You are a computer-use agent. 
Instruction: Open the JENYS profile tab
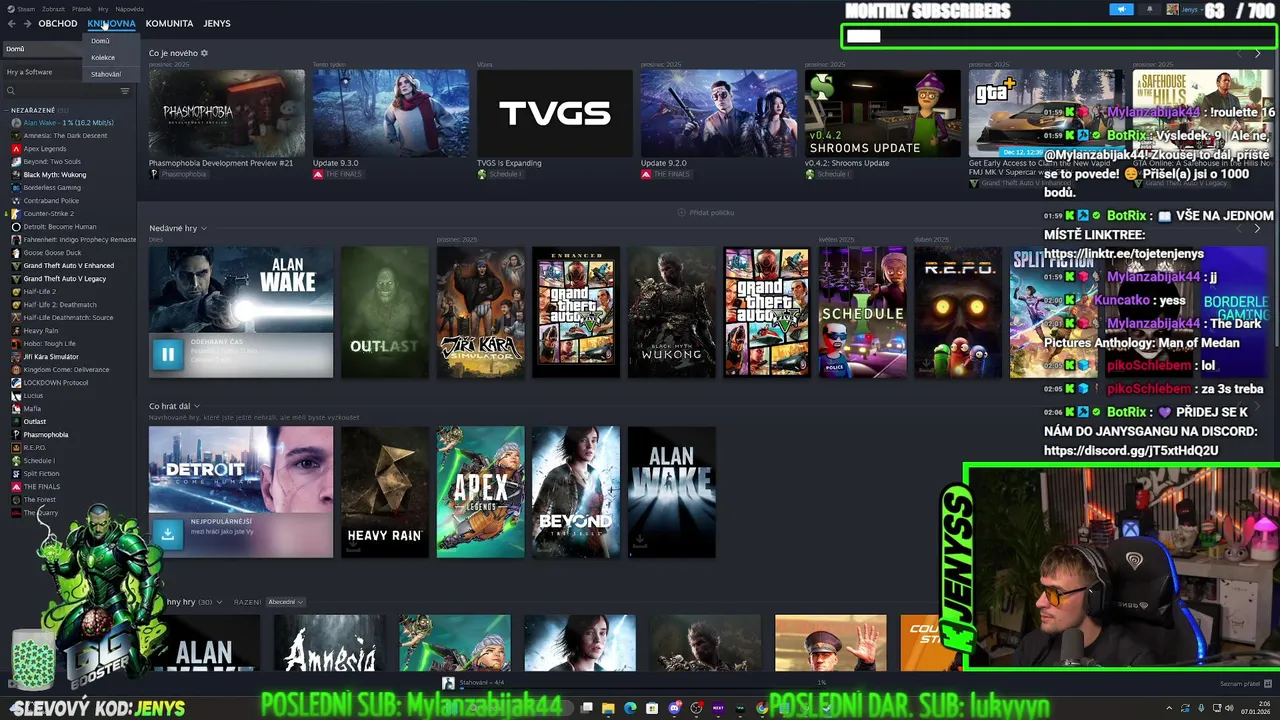(216, 23)
